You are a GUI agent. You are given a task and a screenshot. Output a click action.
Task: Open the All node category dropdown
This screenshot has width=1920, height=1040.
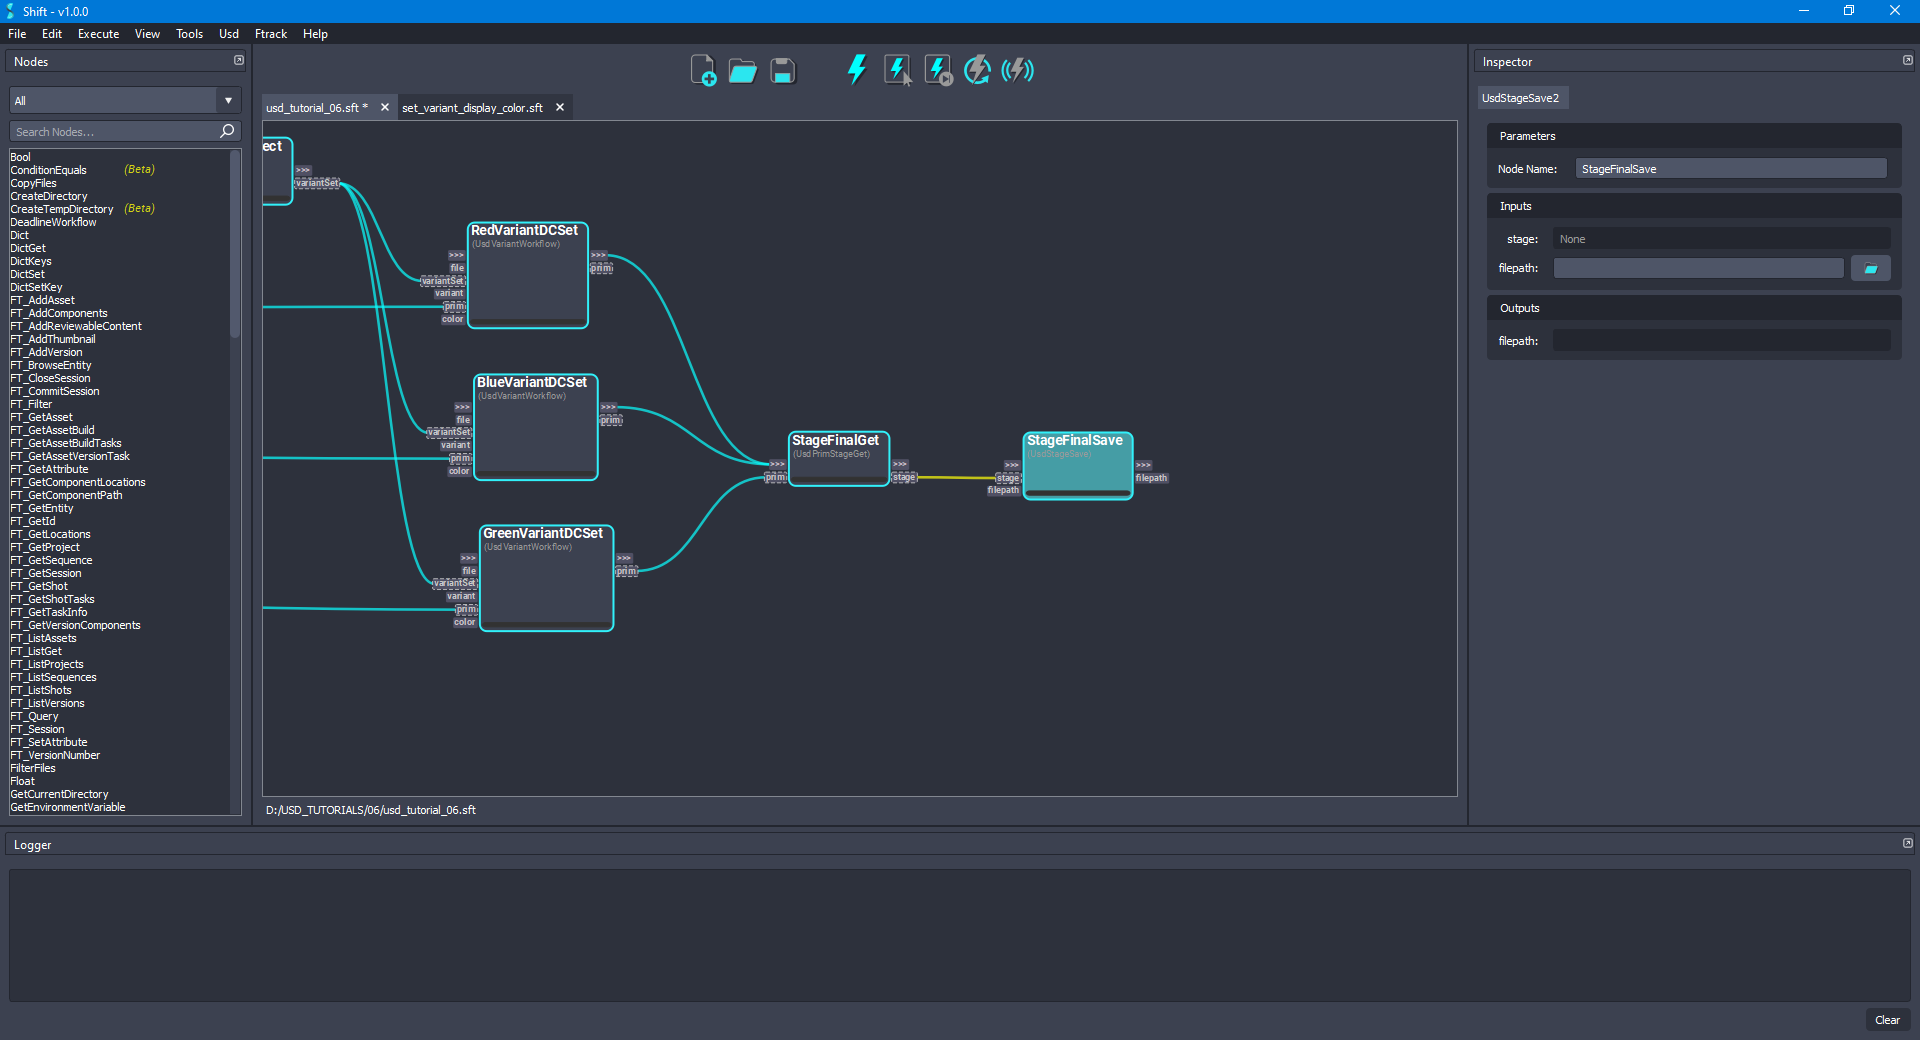pos(228,100)
